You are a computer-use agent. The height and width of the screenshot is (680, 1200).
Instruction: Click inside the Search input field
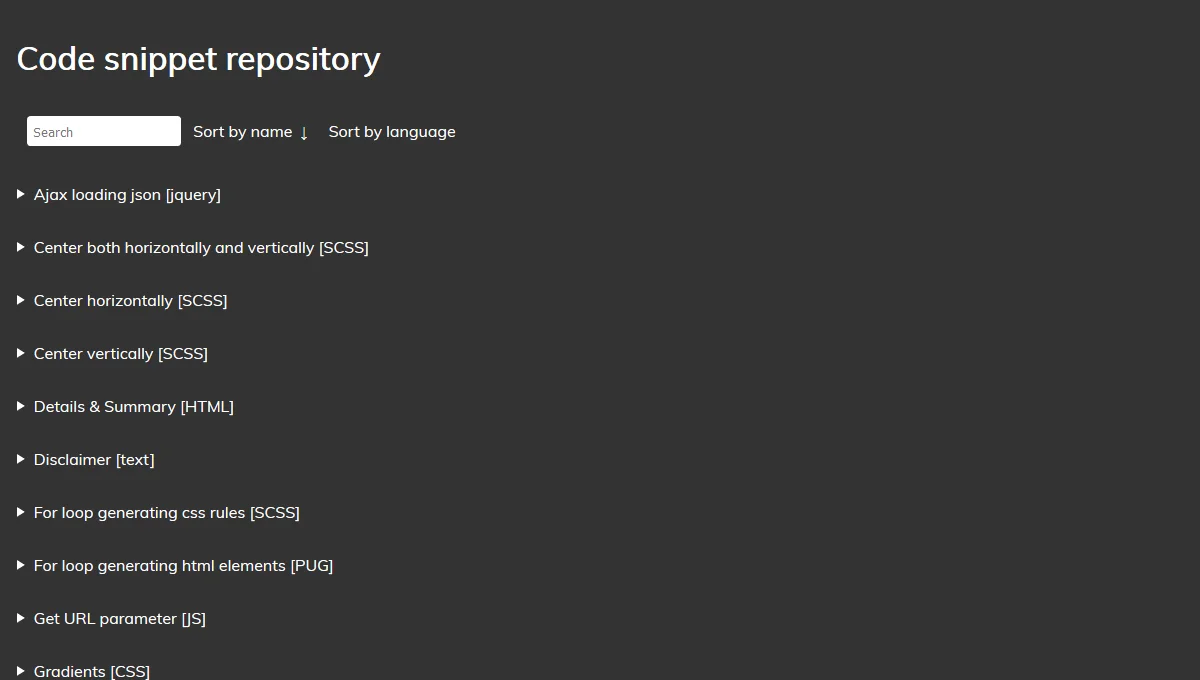(103, 131)
